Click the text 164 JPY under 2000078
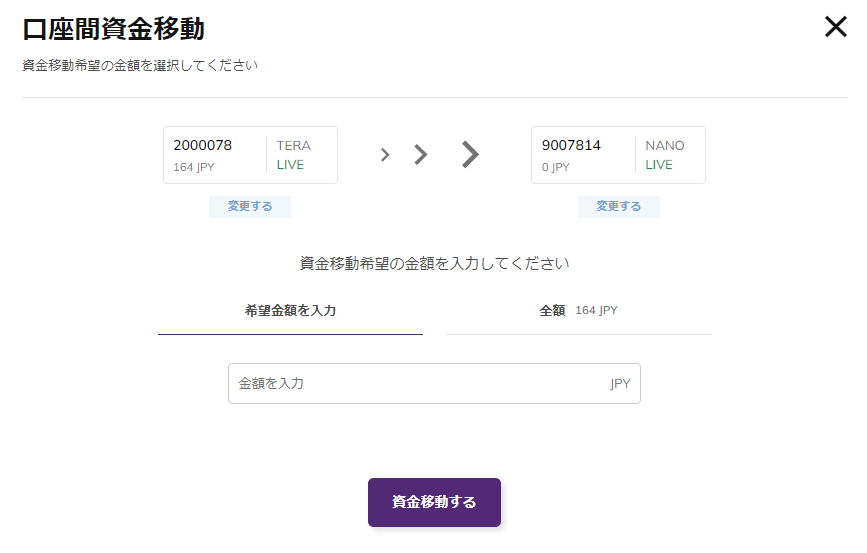The width and height of the screenshot is (867, 553). tap(194, 167)
